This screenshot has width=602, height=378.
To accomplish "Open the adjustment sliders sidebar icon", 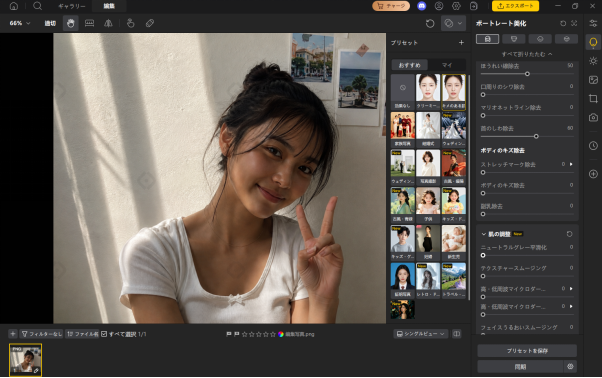I will pyautogui.click(x=593, y=23).
